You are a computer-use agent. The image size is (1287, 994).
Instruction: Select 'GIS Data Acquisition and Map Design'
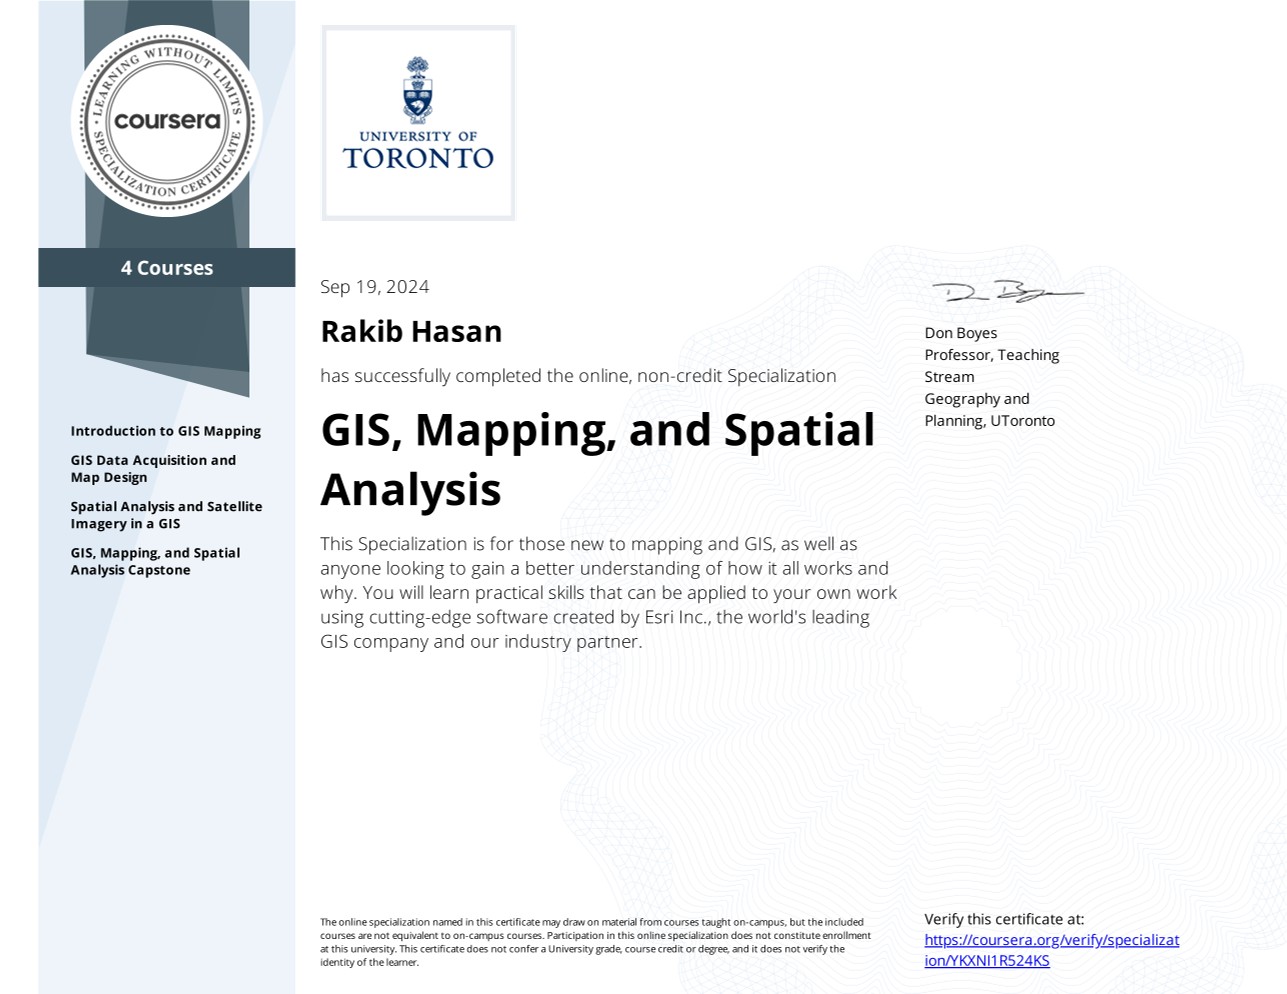point(153,468)
